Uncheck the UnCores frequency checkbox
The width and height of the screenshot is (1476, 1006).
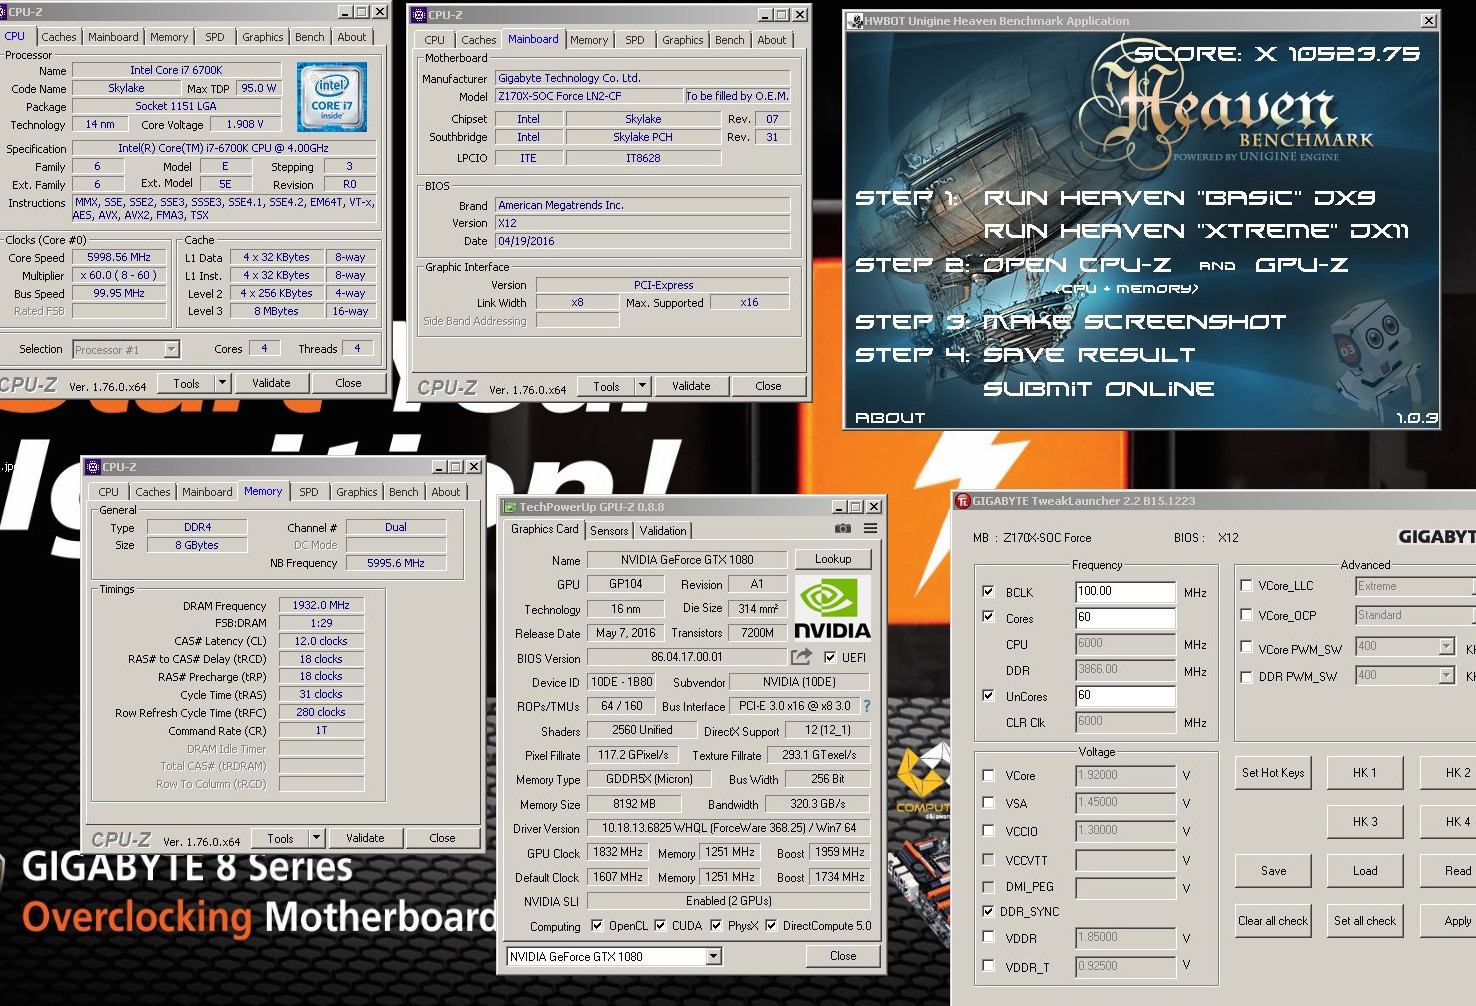(988, 696)
